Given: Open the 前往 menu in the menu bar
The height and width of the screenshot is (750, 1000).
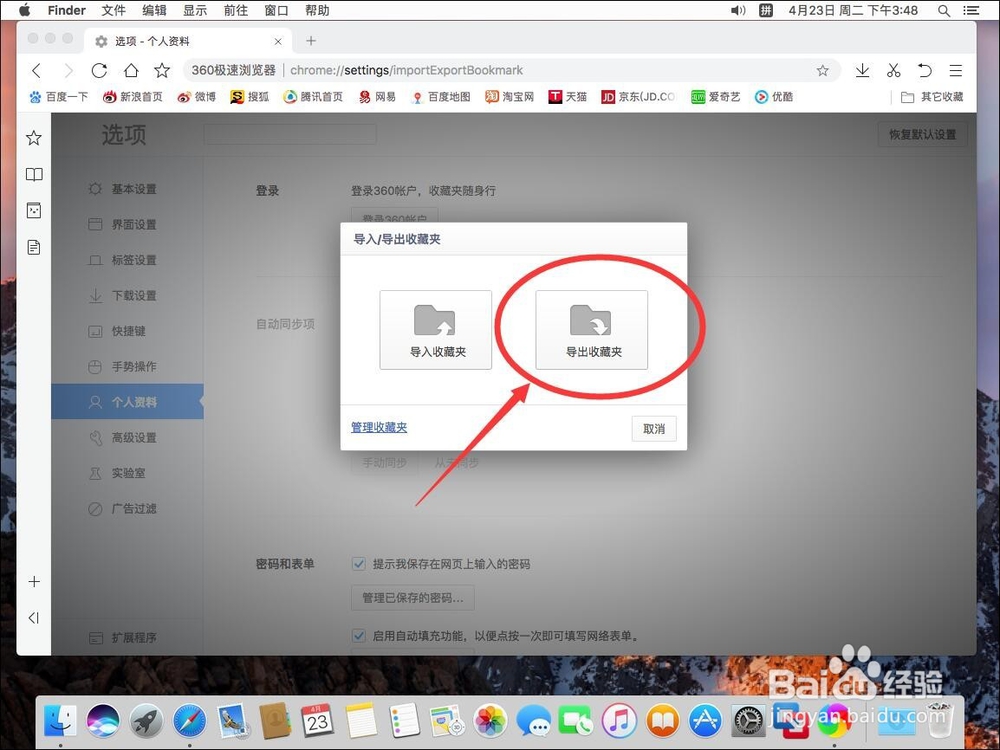Looking at the screenshot, I should (236, 10).
